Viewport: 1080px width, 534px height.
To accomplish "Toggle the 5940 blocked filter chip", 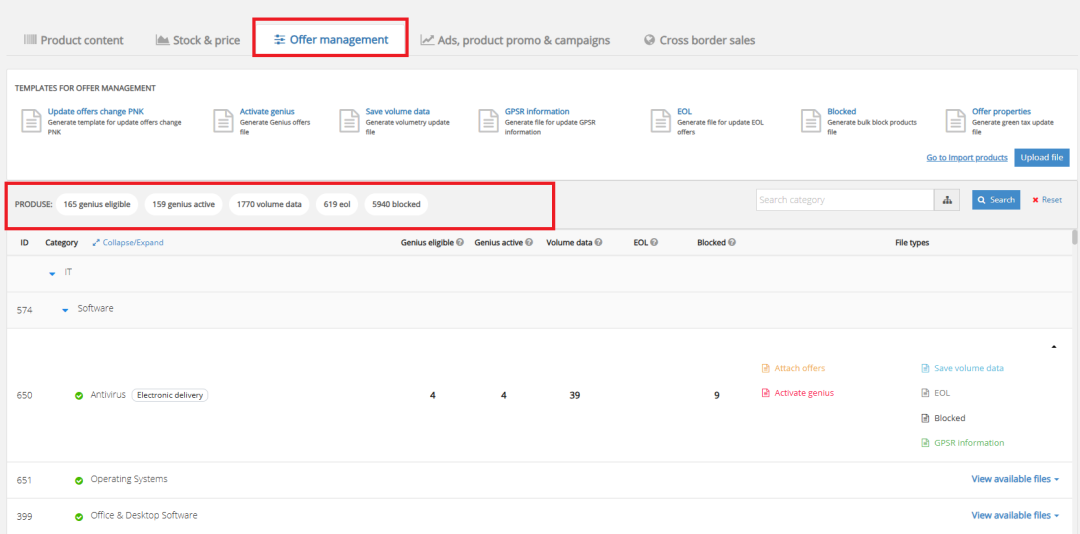I will 396,204.
